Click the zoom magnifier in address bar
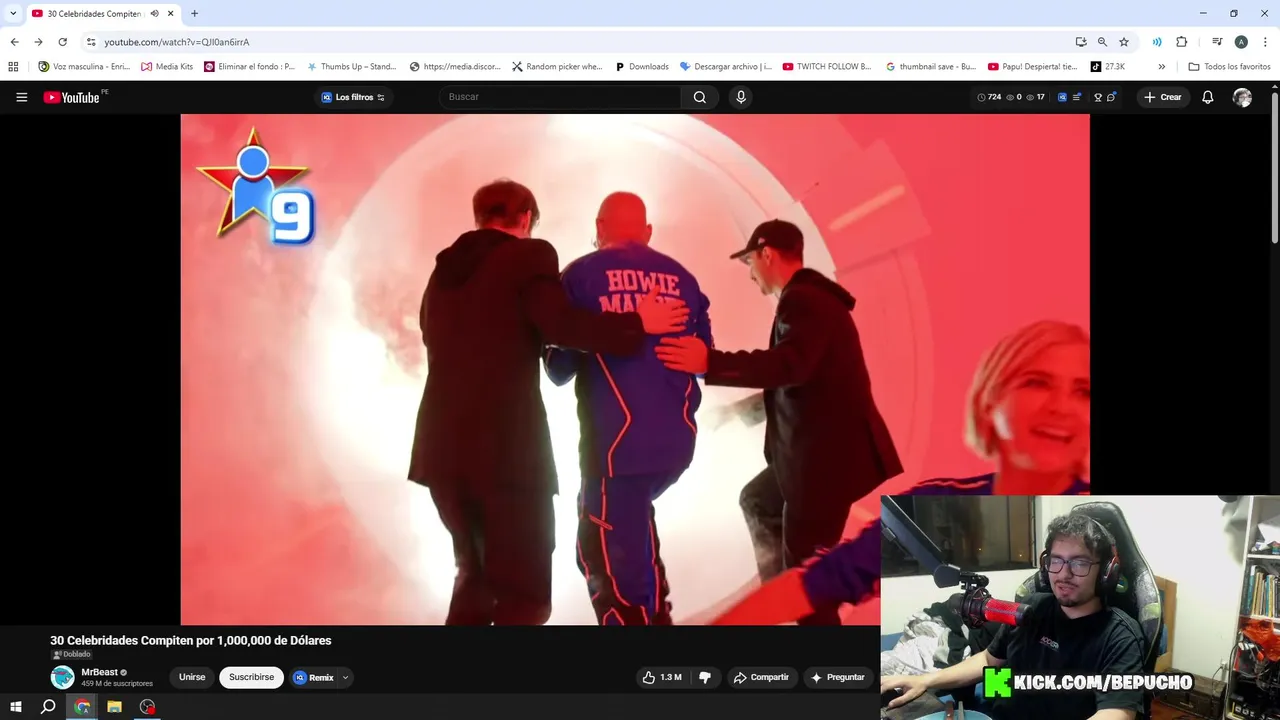 [1102, 42]
